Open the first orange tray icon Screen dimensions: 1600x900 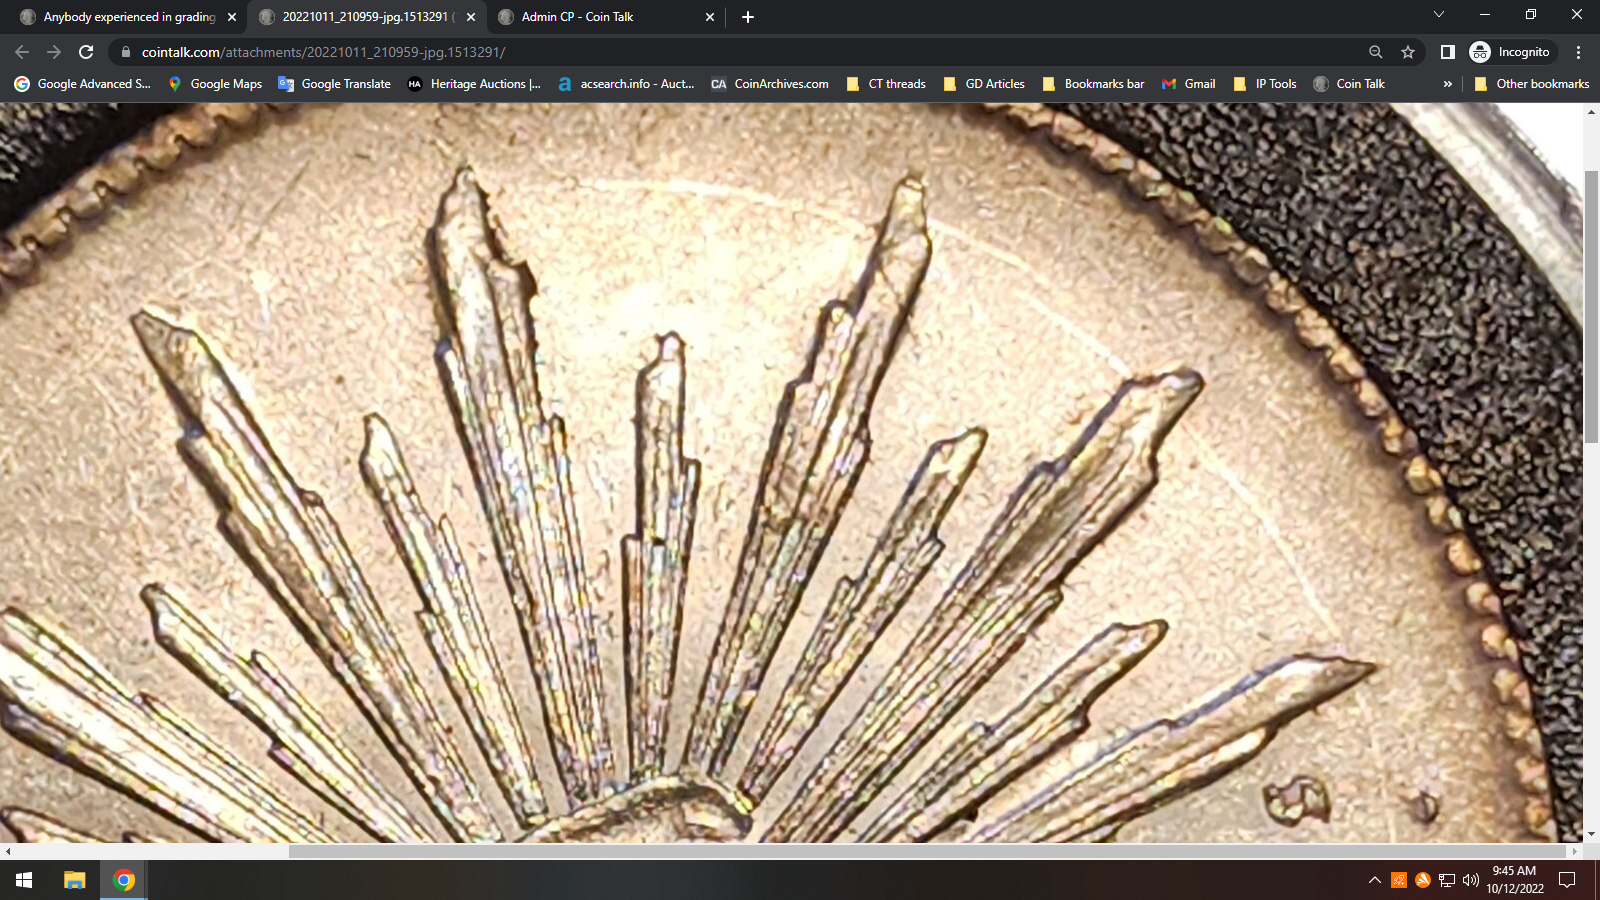pyautogui.click(x=1399, y=880)
